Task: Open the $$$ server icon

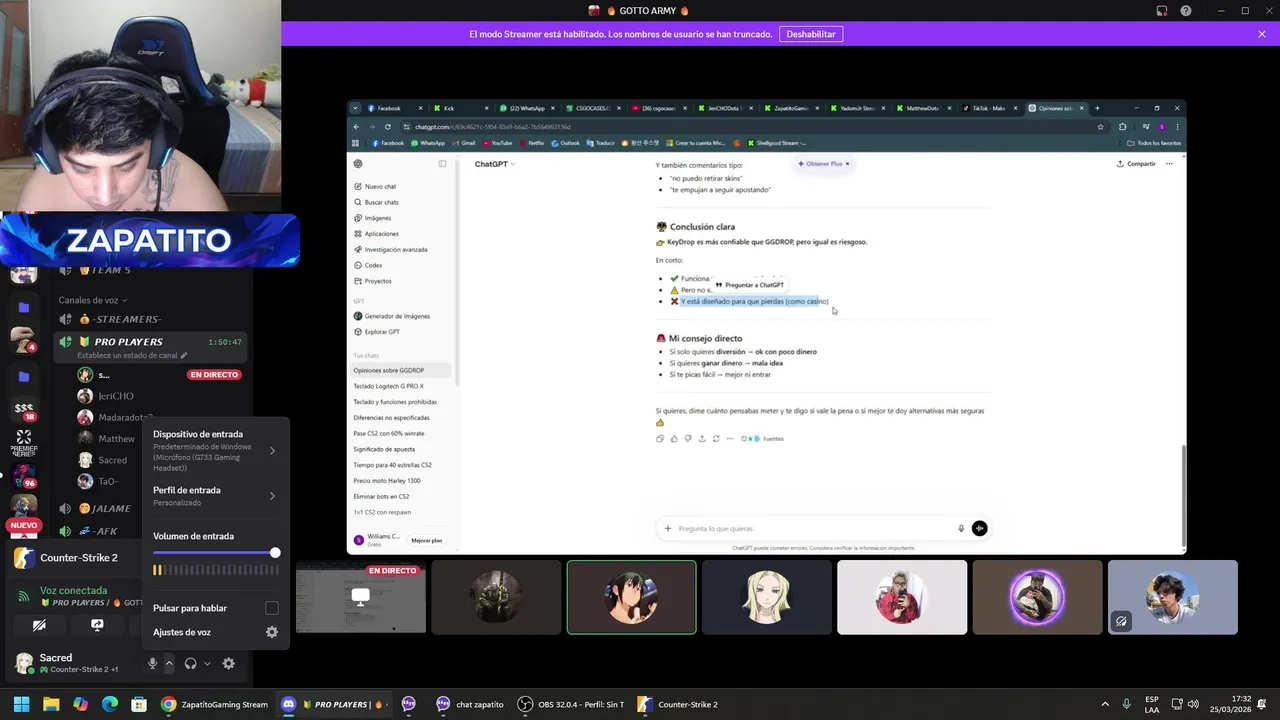Action: click(24, 409)
